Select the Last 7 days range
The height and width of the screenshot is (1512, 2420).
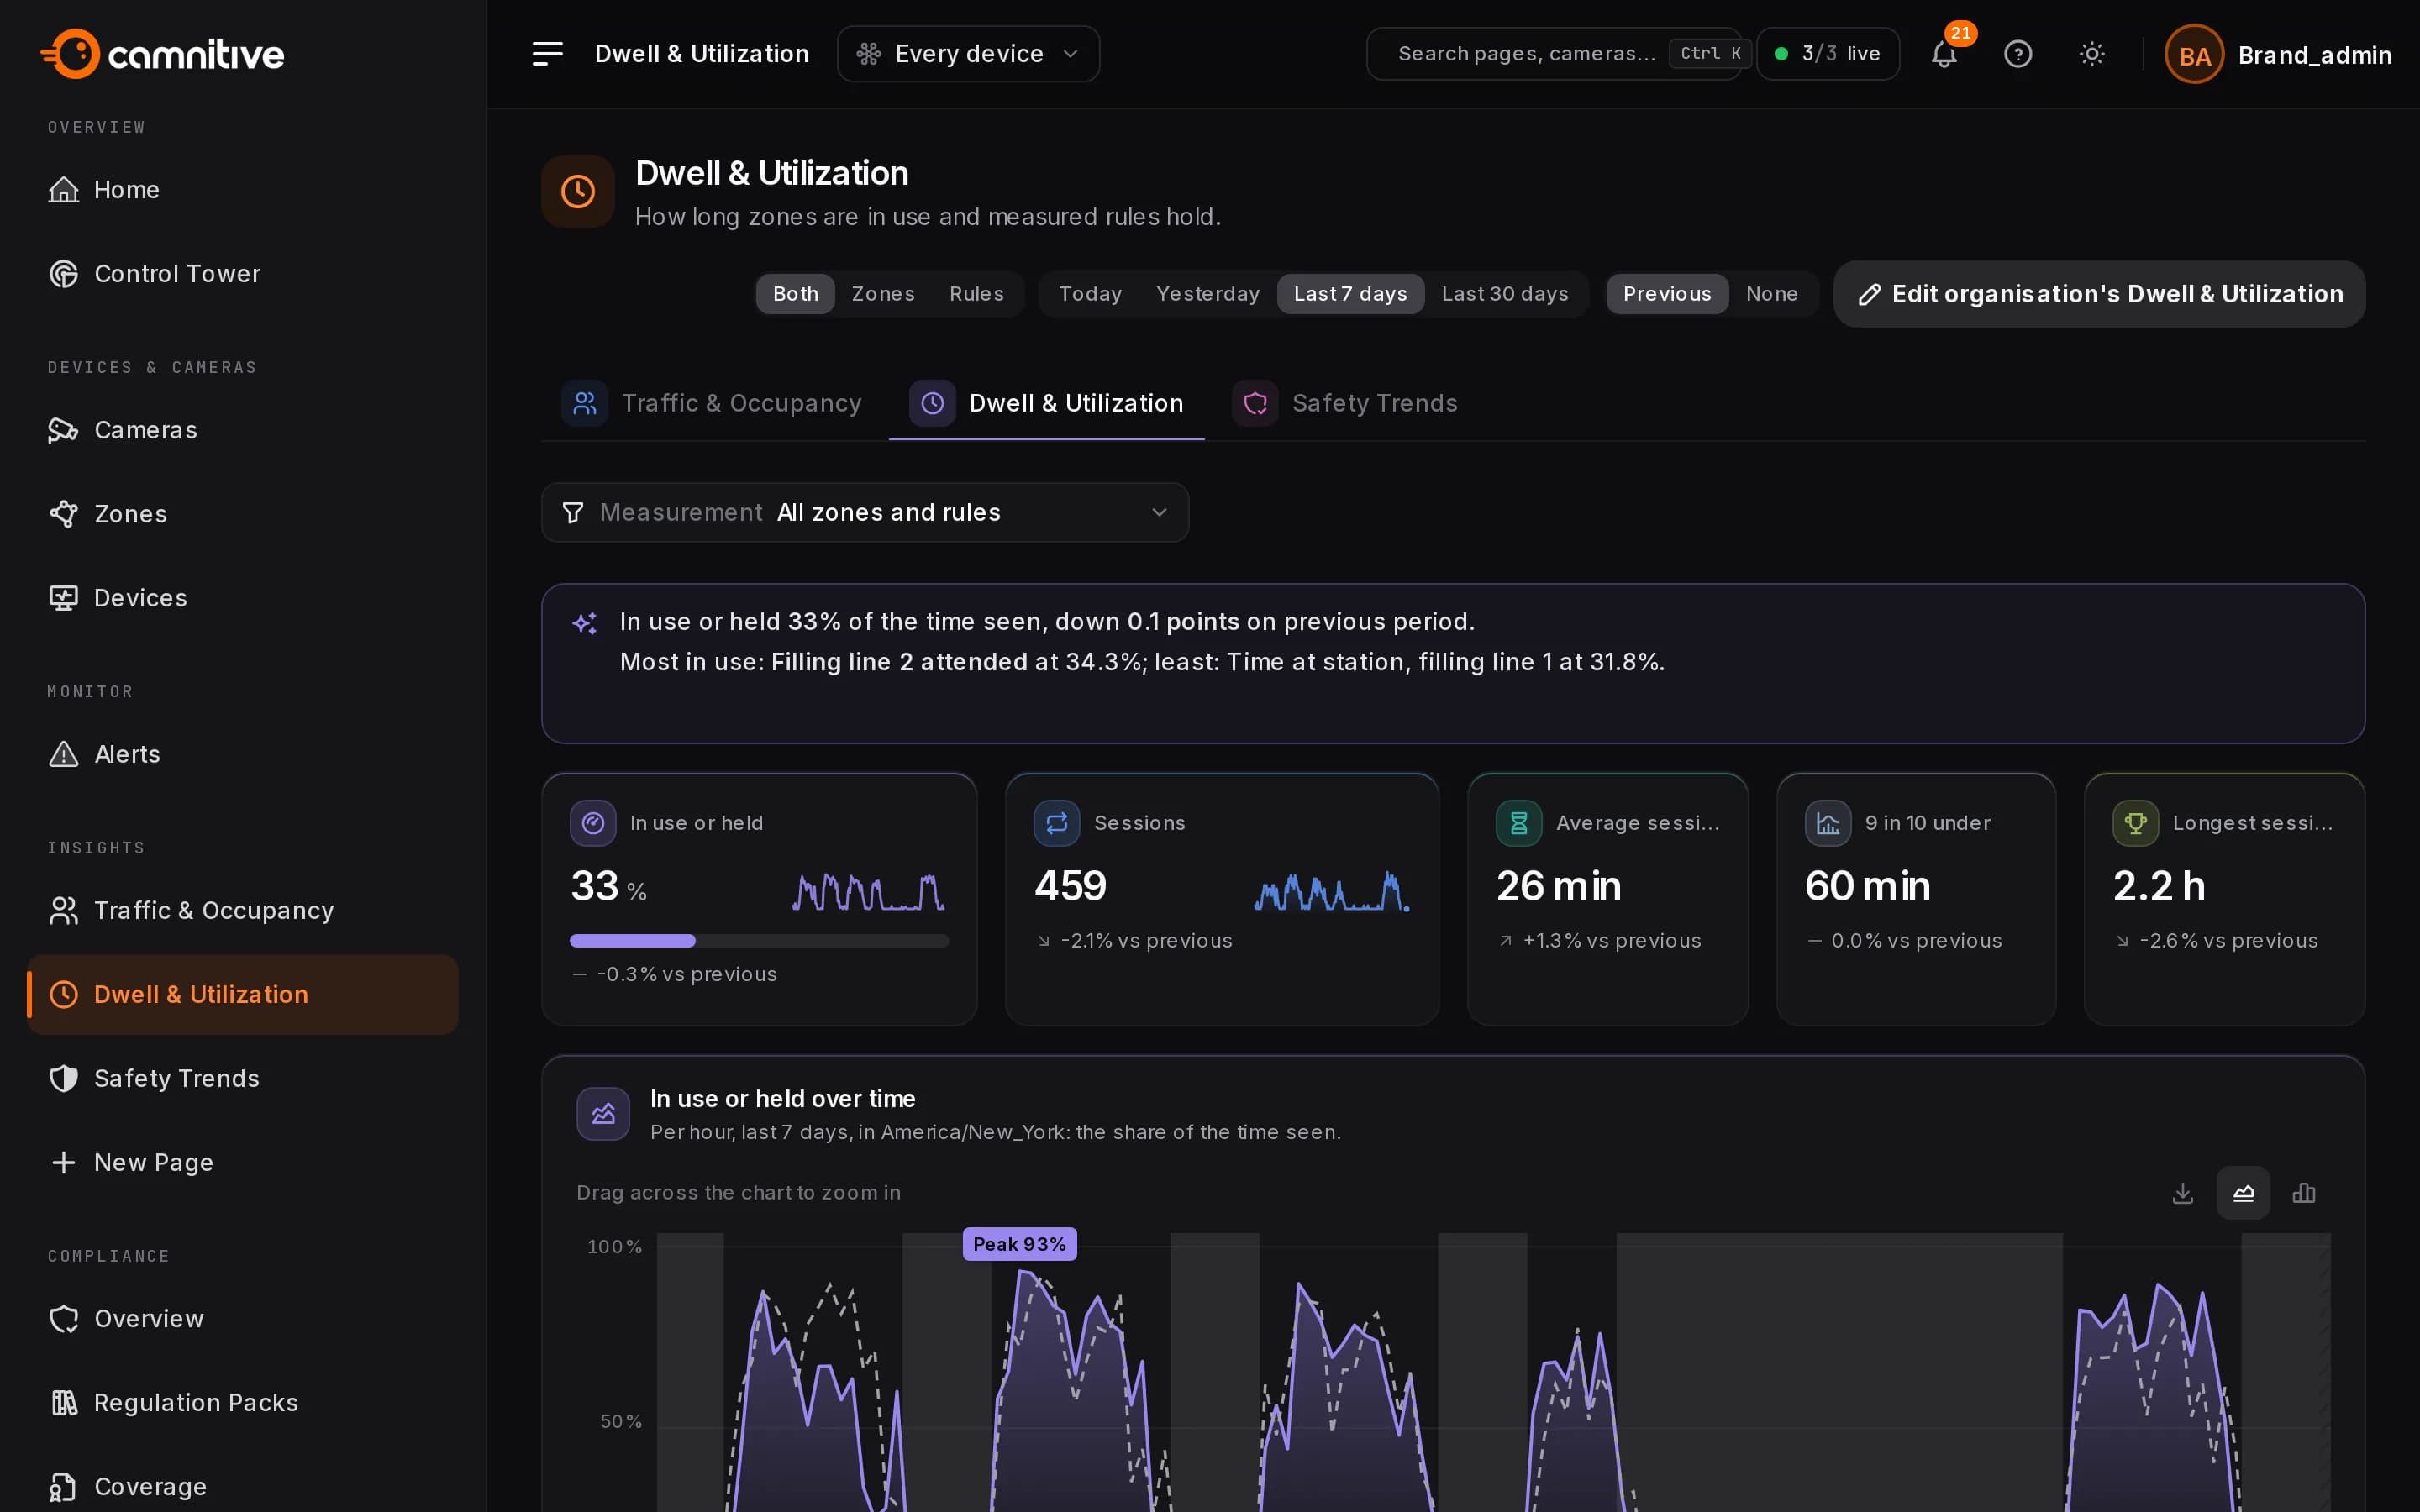click(1350, 294)
